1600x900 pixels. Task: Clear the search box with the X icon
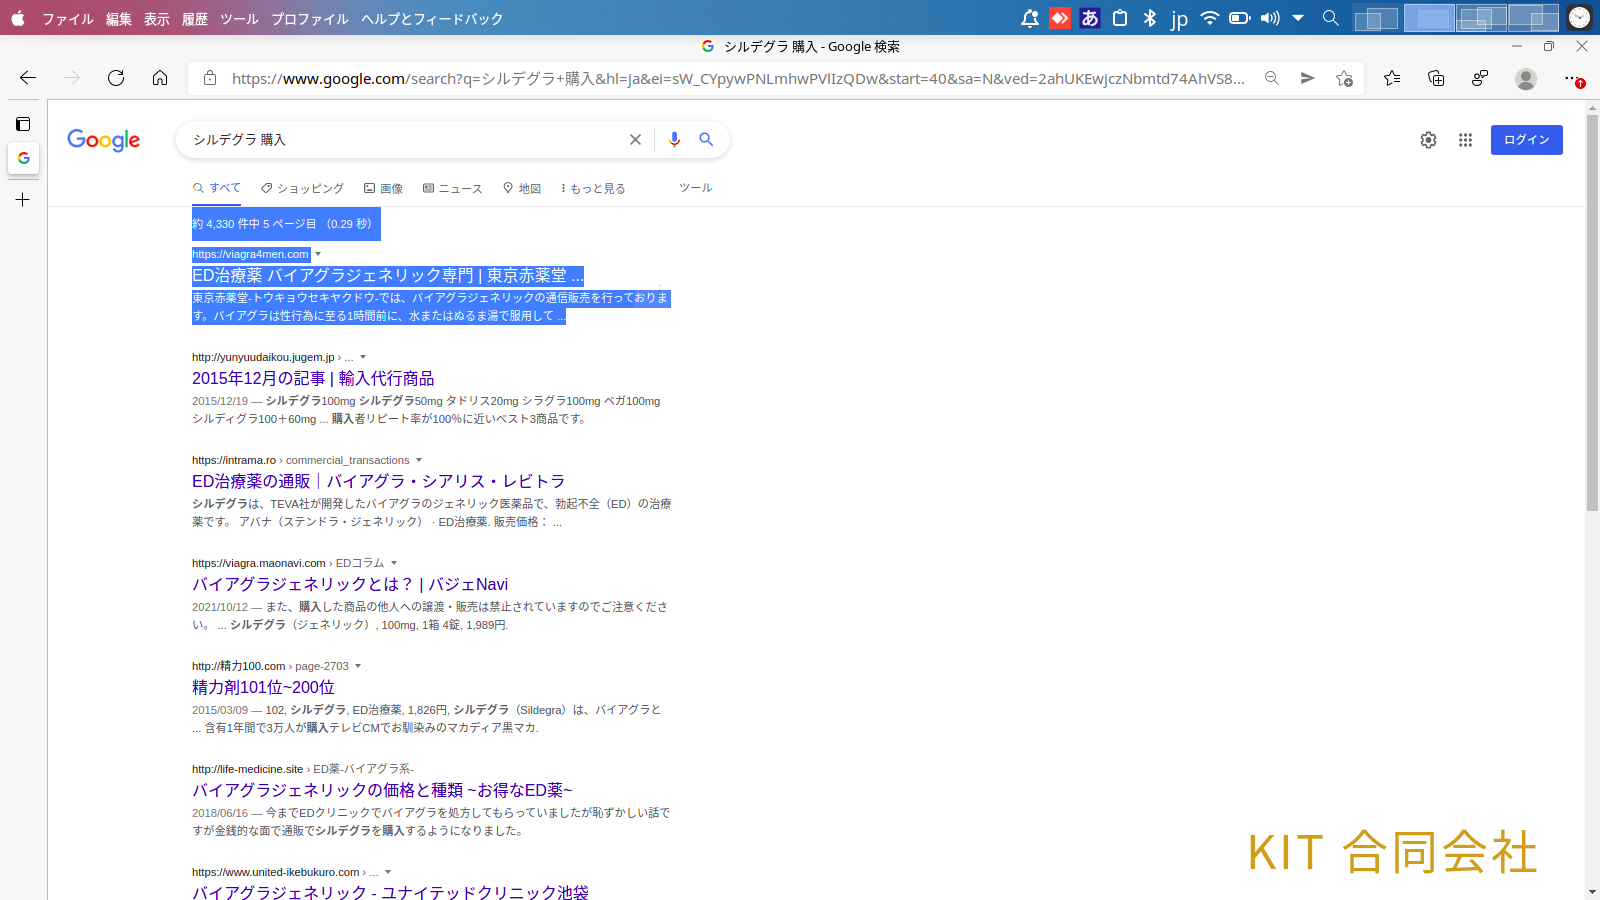point(635,139)
